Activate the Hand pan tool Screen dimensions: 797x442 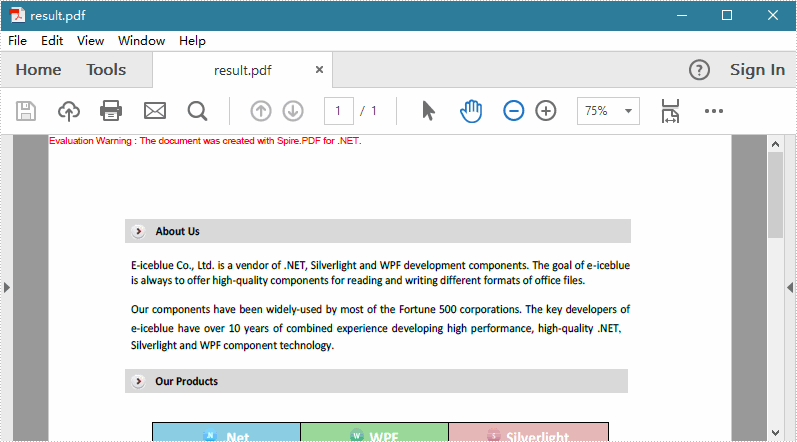[x=471, y=111]
